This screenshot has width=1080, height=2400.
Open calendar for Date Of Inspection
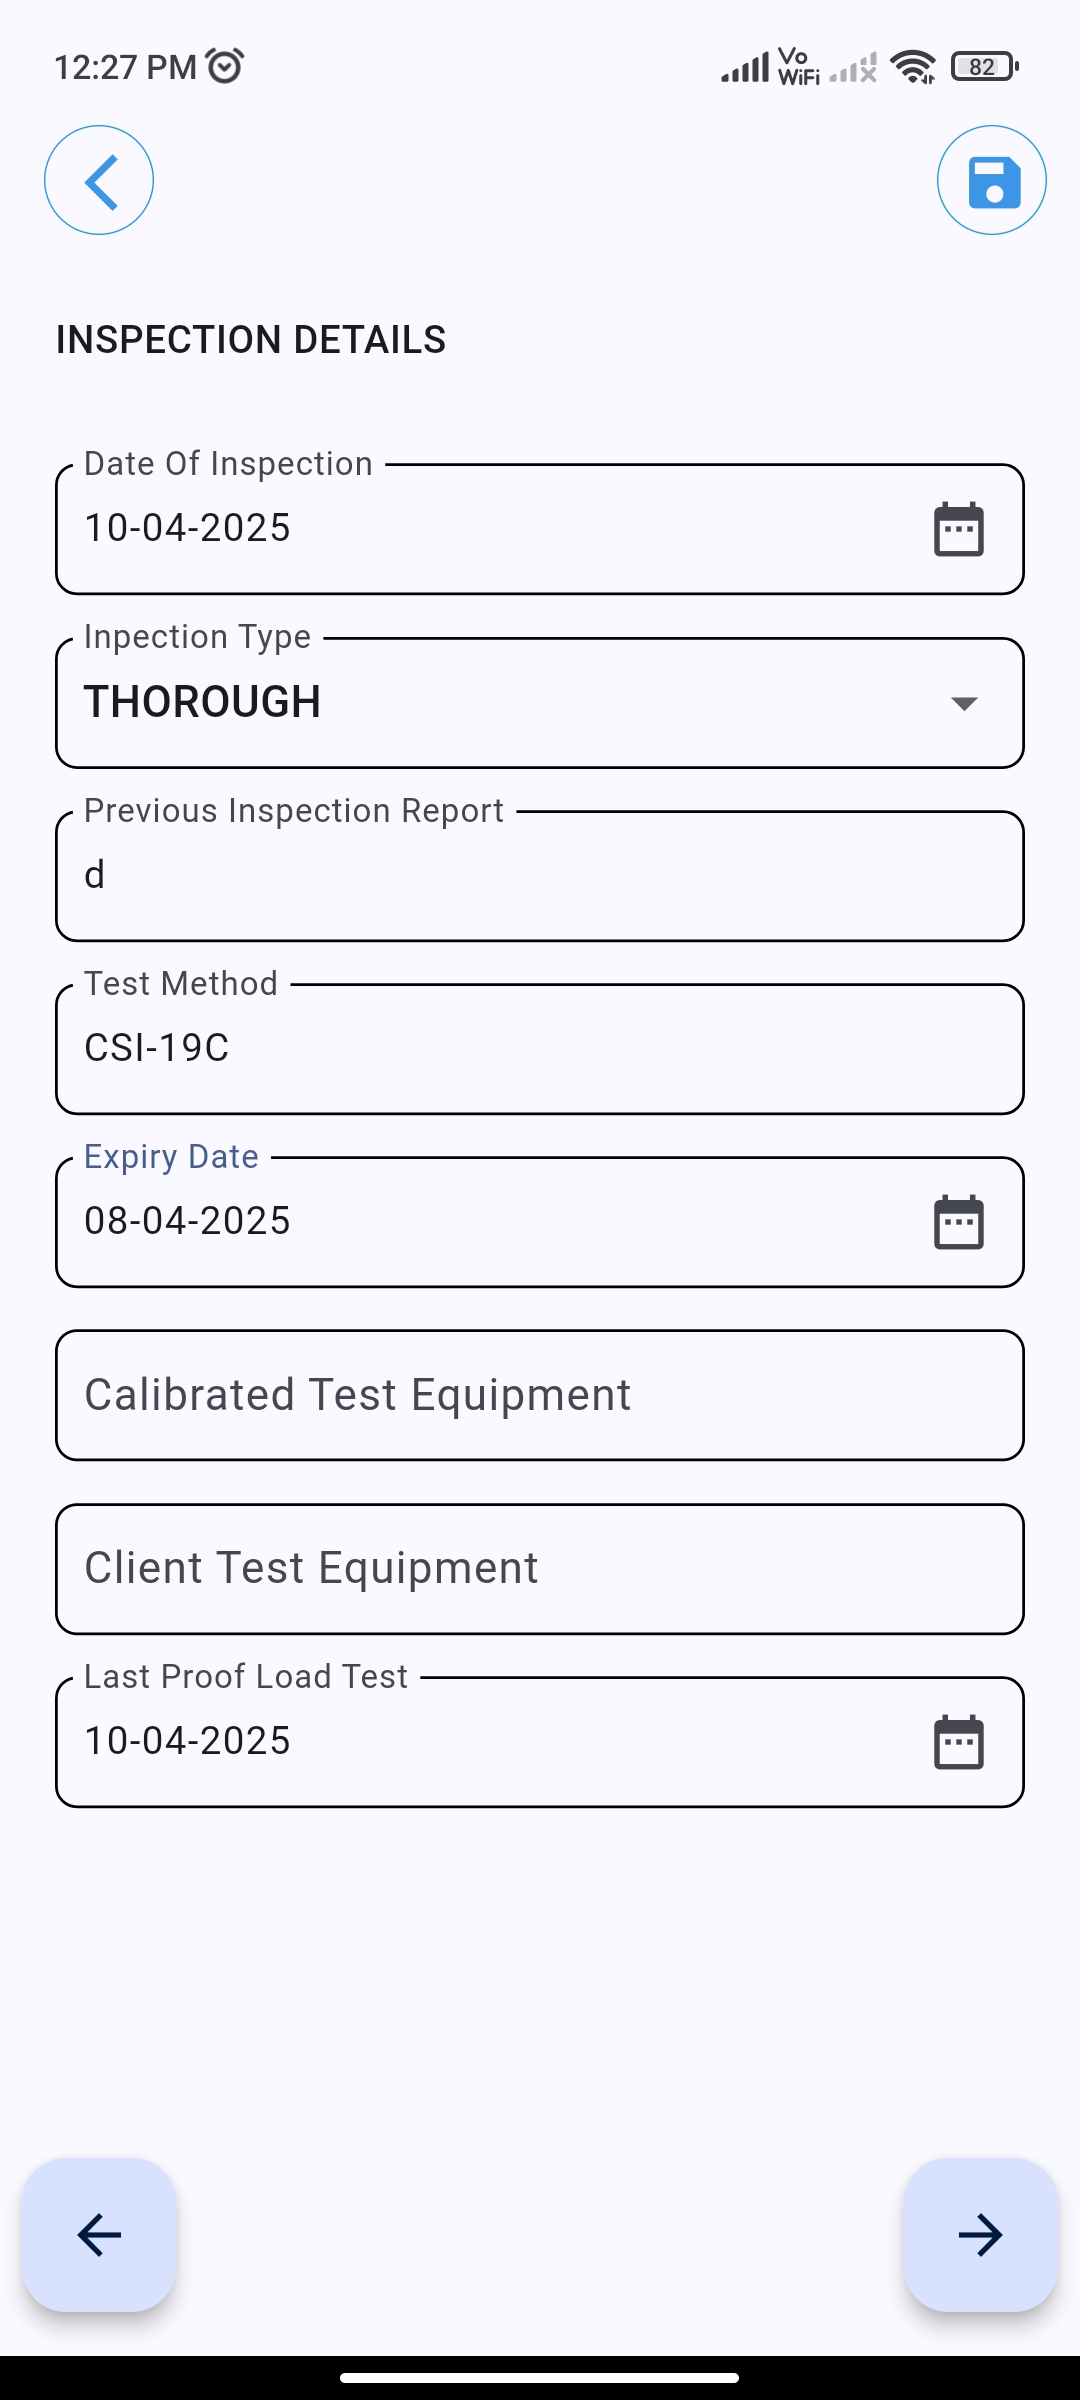pyautogui.click(x=958, y=529)
